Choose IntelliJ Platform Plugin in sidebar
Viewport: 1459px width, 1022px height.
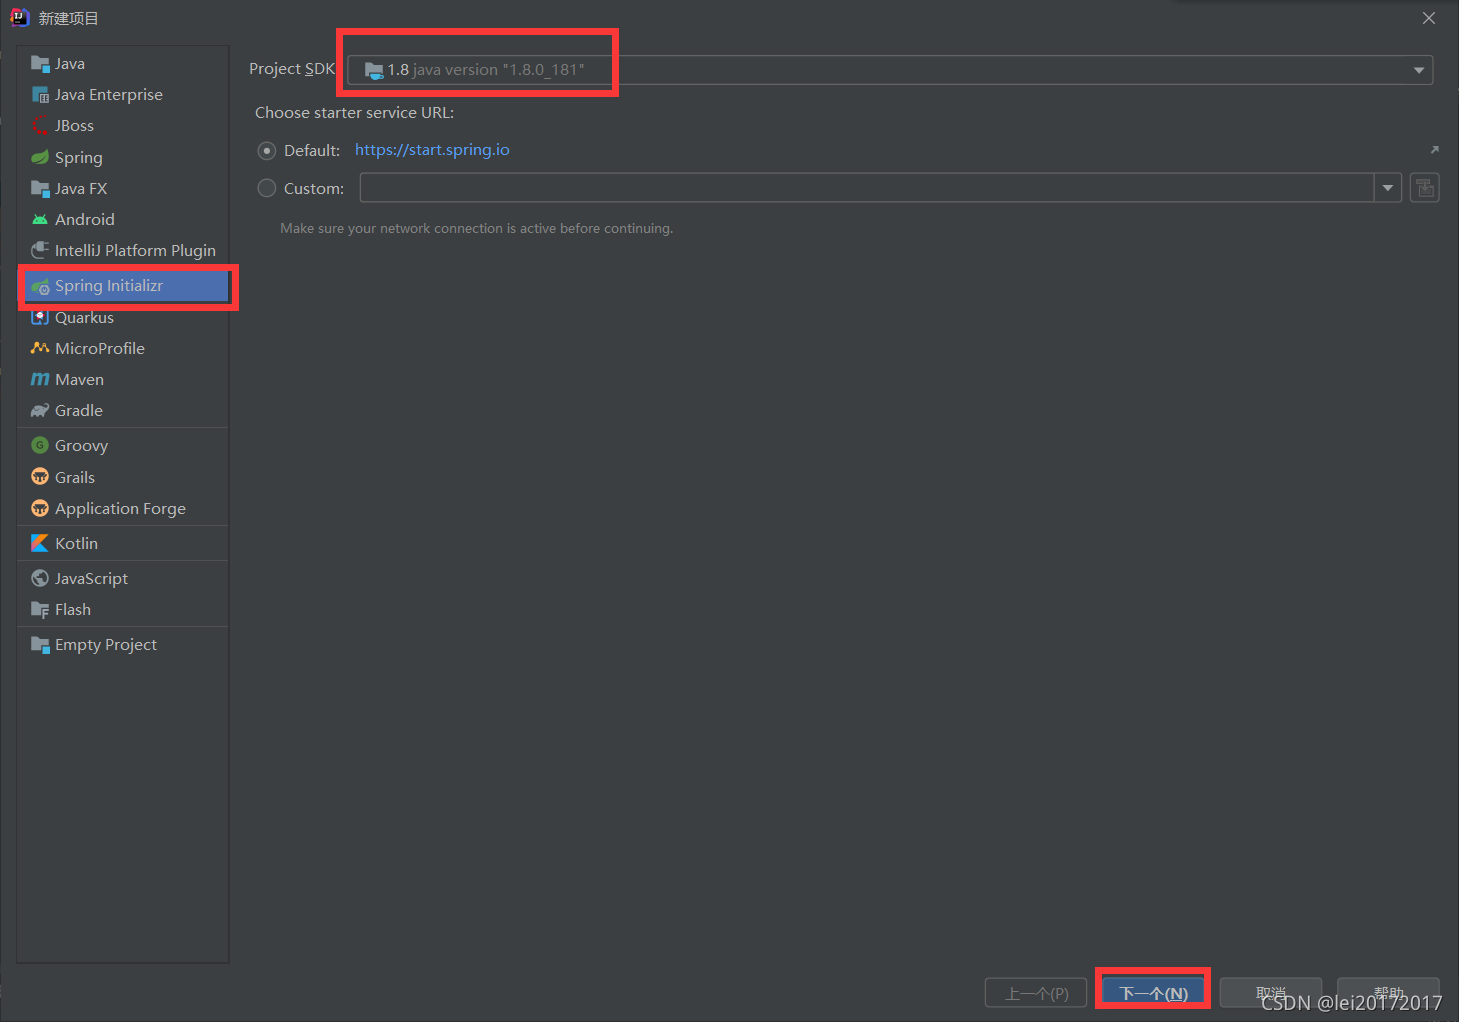pyautogui.click(x=123, y=250)
